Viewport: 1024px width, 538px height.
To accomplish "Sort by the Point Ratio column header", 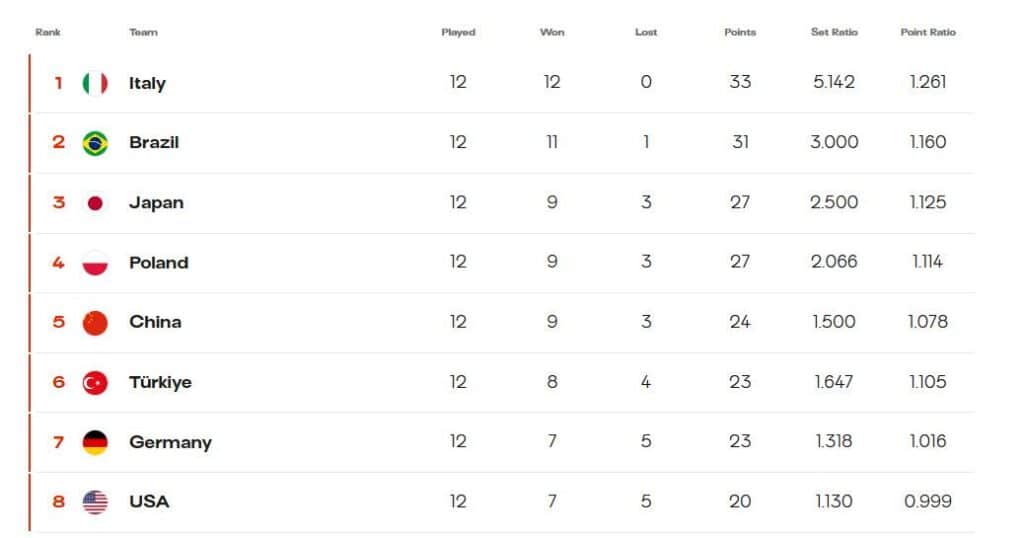I will tap(928, 32).
